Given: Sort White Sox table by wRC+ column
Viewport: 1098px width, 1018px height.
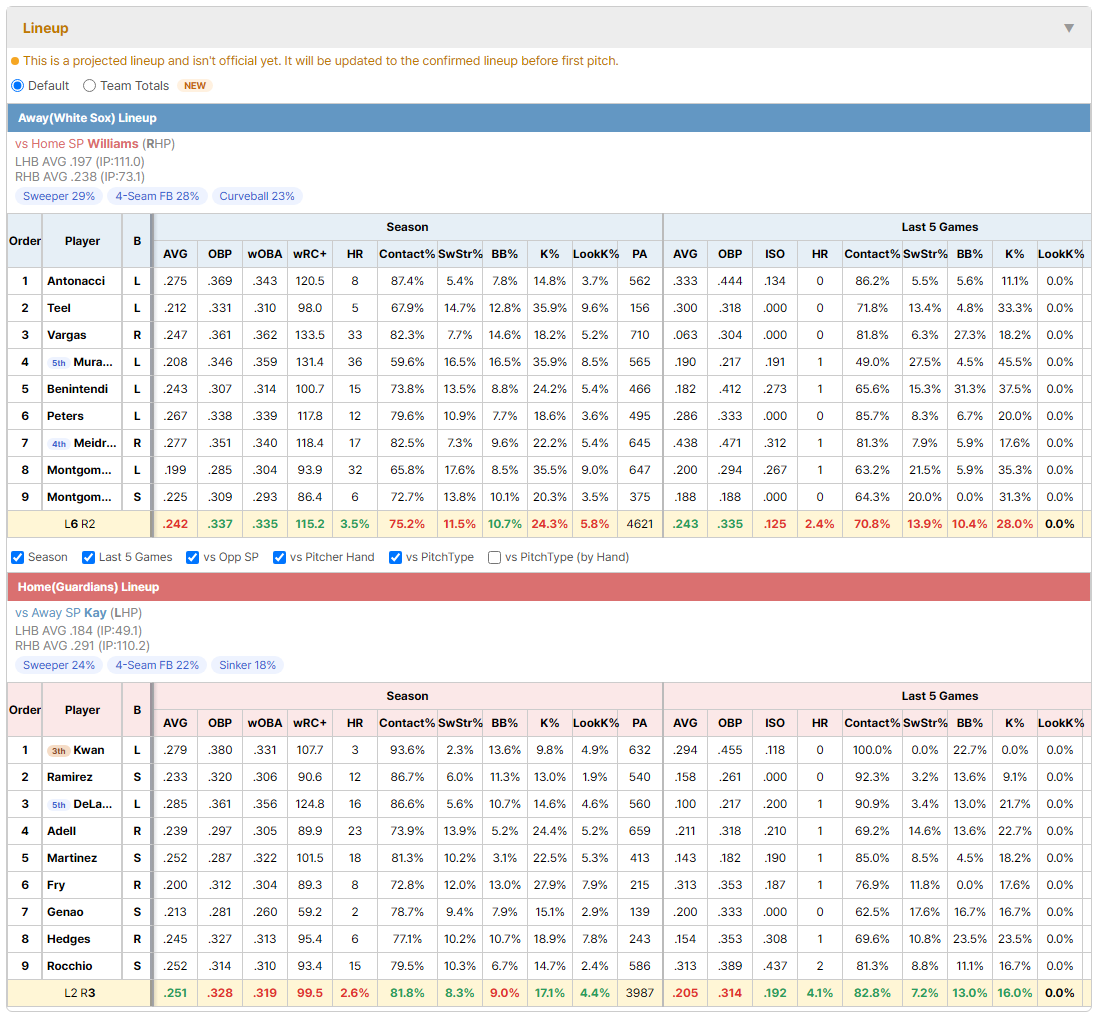Looking at the screenshot, I should pos(310,254).
